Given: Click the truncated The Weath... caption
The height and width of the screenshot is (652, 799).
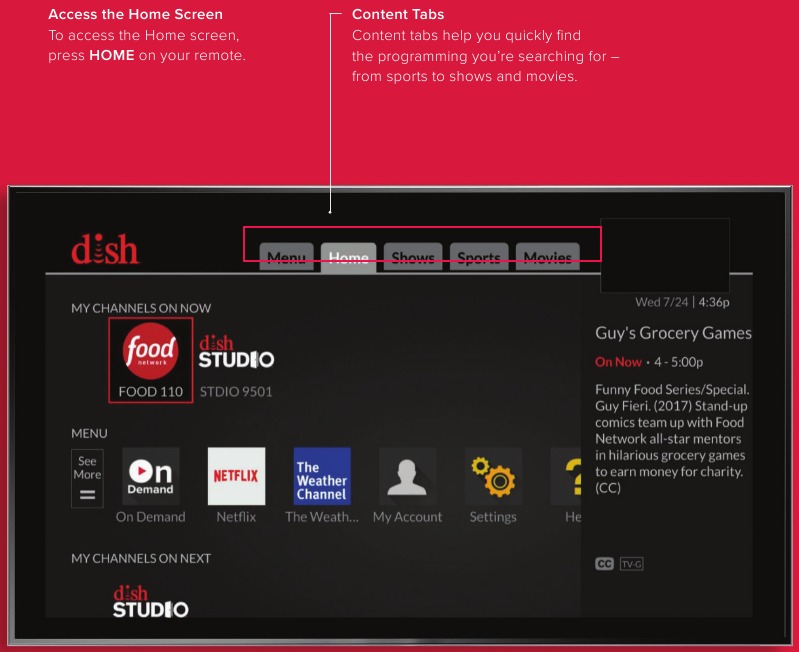Looking at the screenshot, I should coord(322,517).
